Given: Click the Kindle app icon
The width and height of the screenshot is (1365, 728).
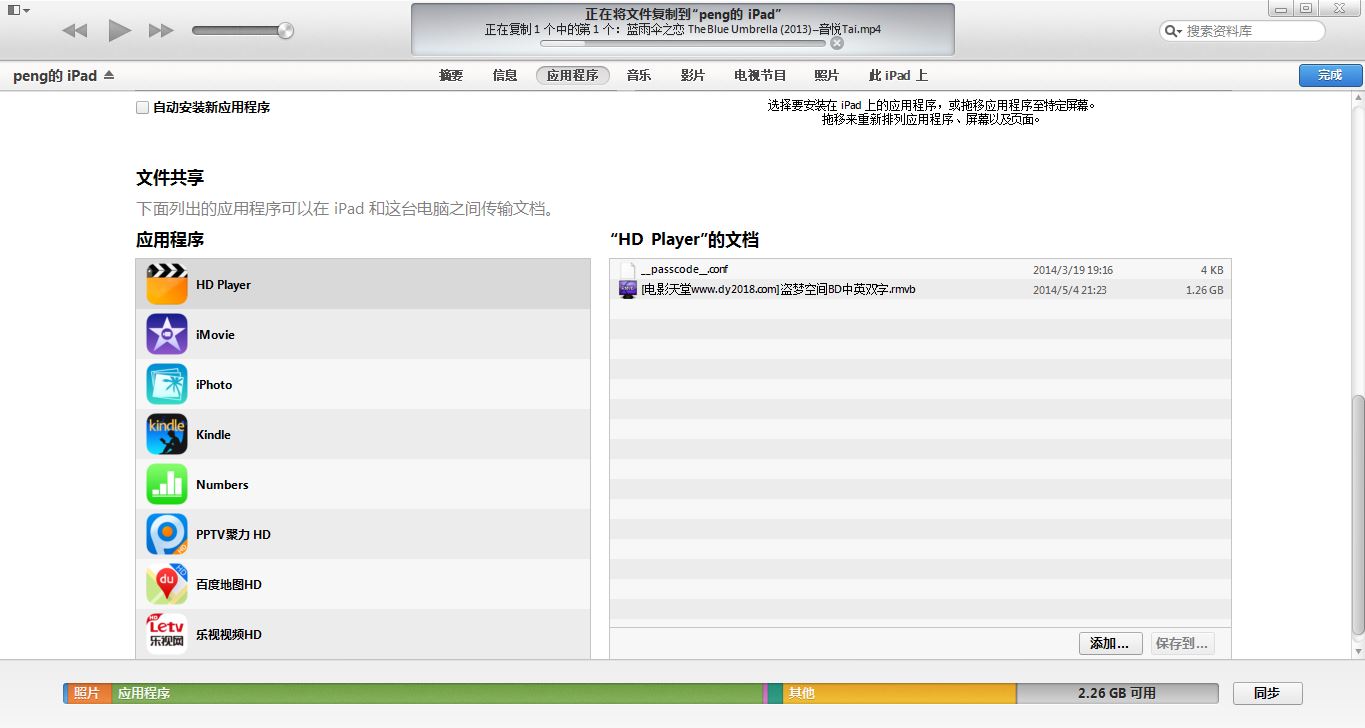Looking at the screenshot, I should 167,434.
